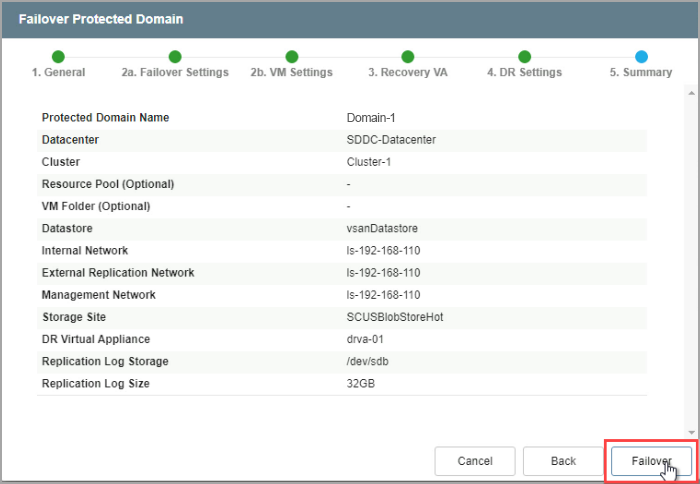Select the Protected Domain Name row label
This screenshot has width=700, height=484.
click(105, 118)
